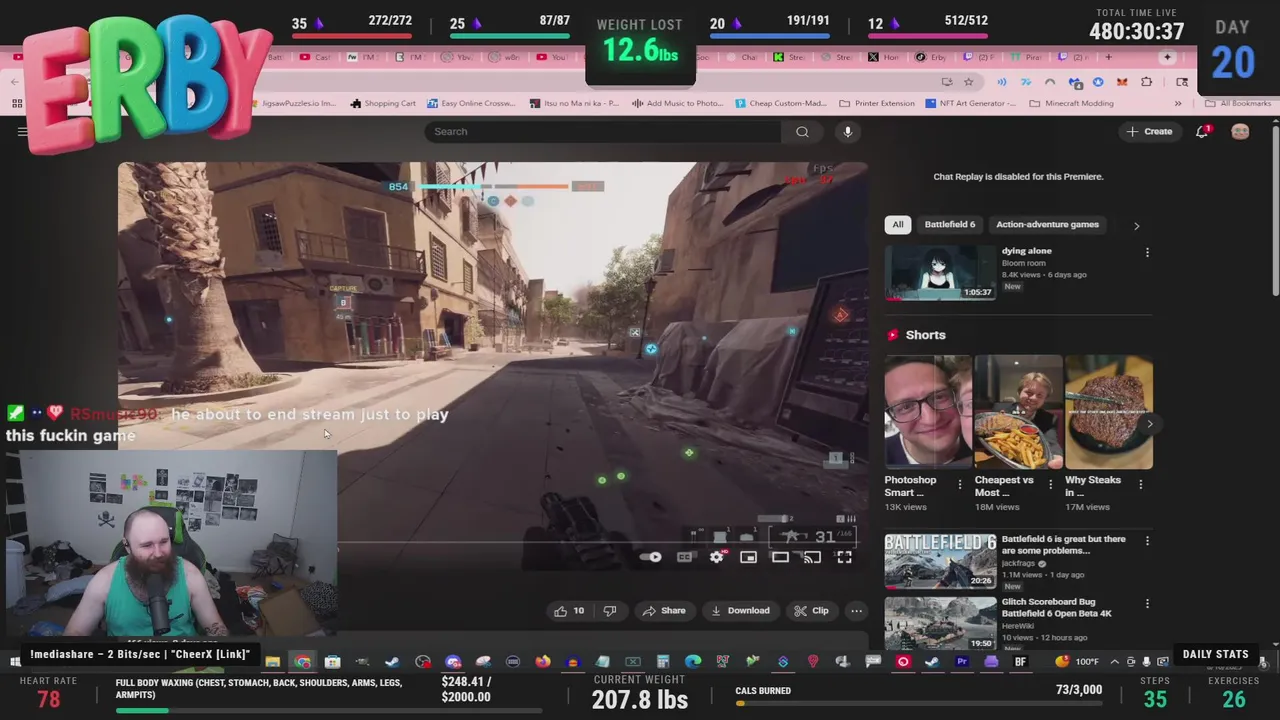This screenshot has width=1280, height=720.
Task: Dislike the video
Action: pyautogui.click(x=610, y=611)
